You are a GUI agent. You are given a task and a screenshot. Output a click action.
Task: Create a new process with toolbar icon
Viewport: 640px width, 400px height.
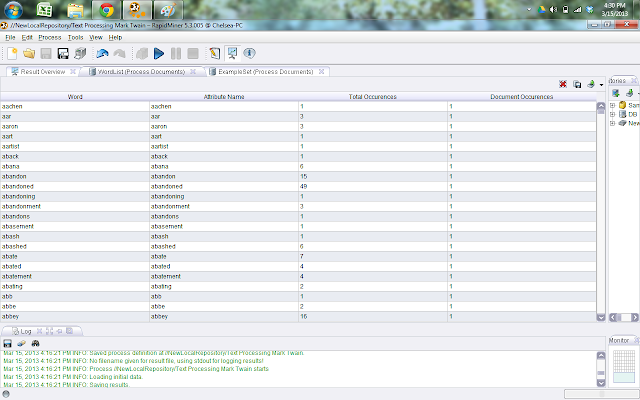tap(12, 53)
